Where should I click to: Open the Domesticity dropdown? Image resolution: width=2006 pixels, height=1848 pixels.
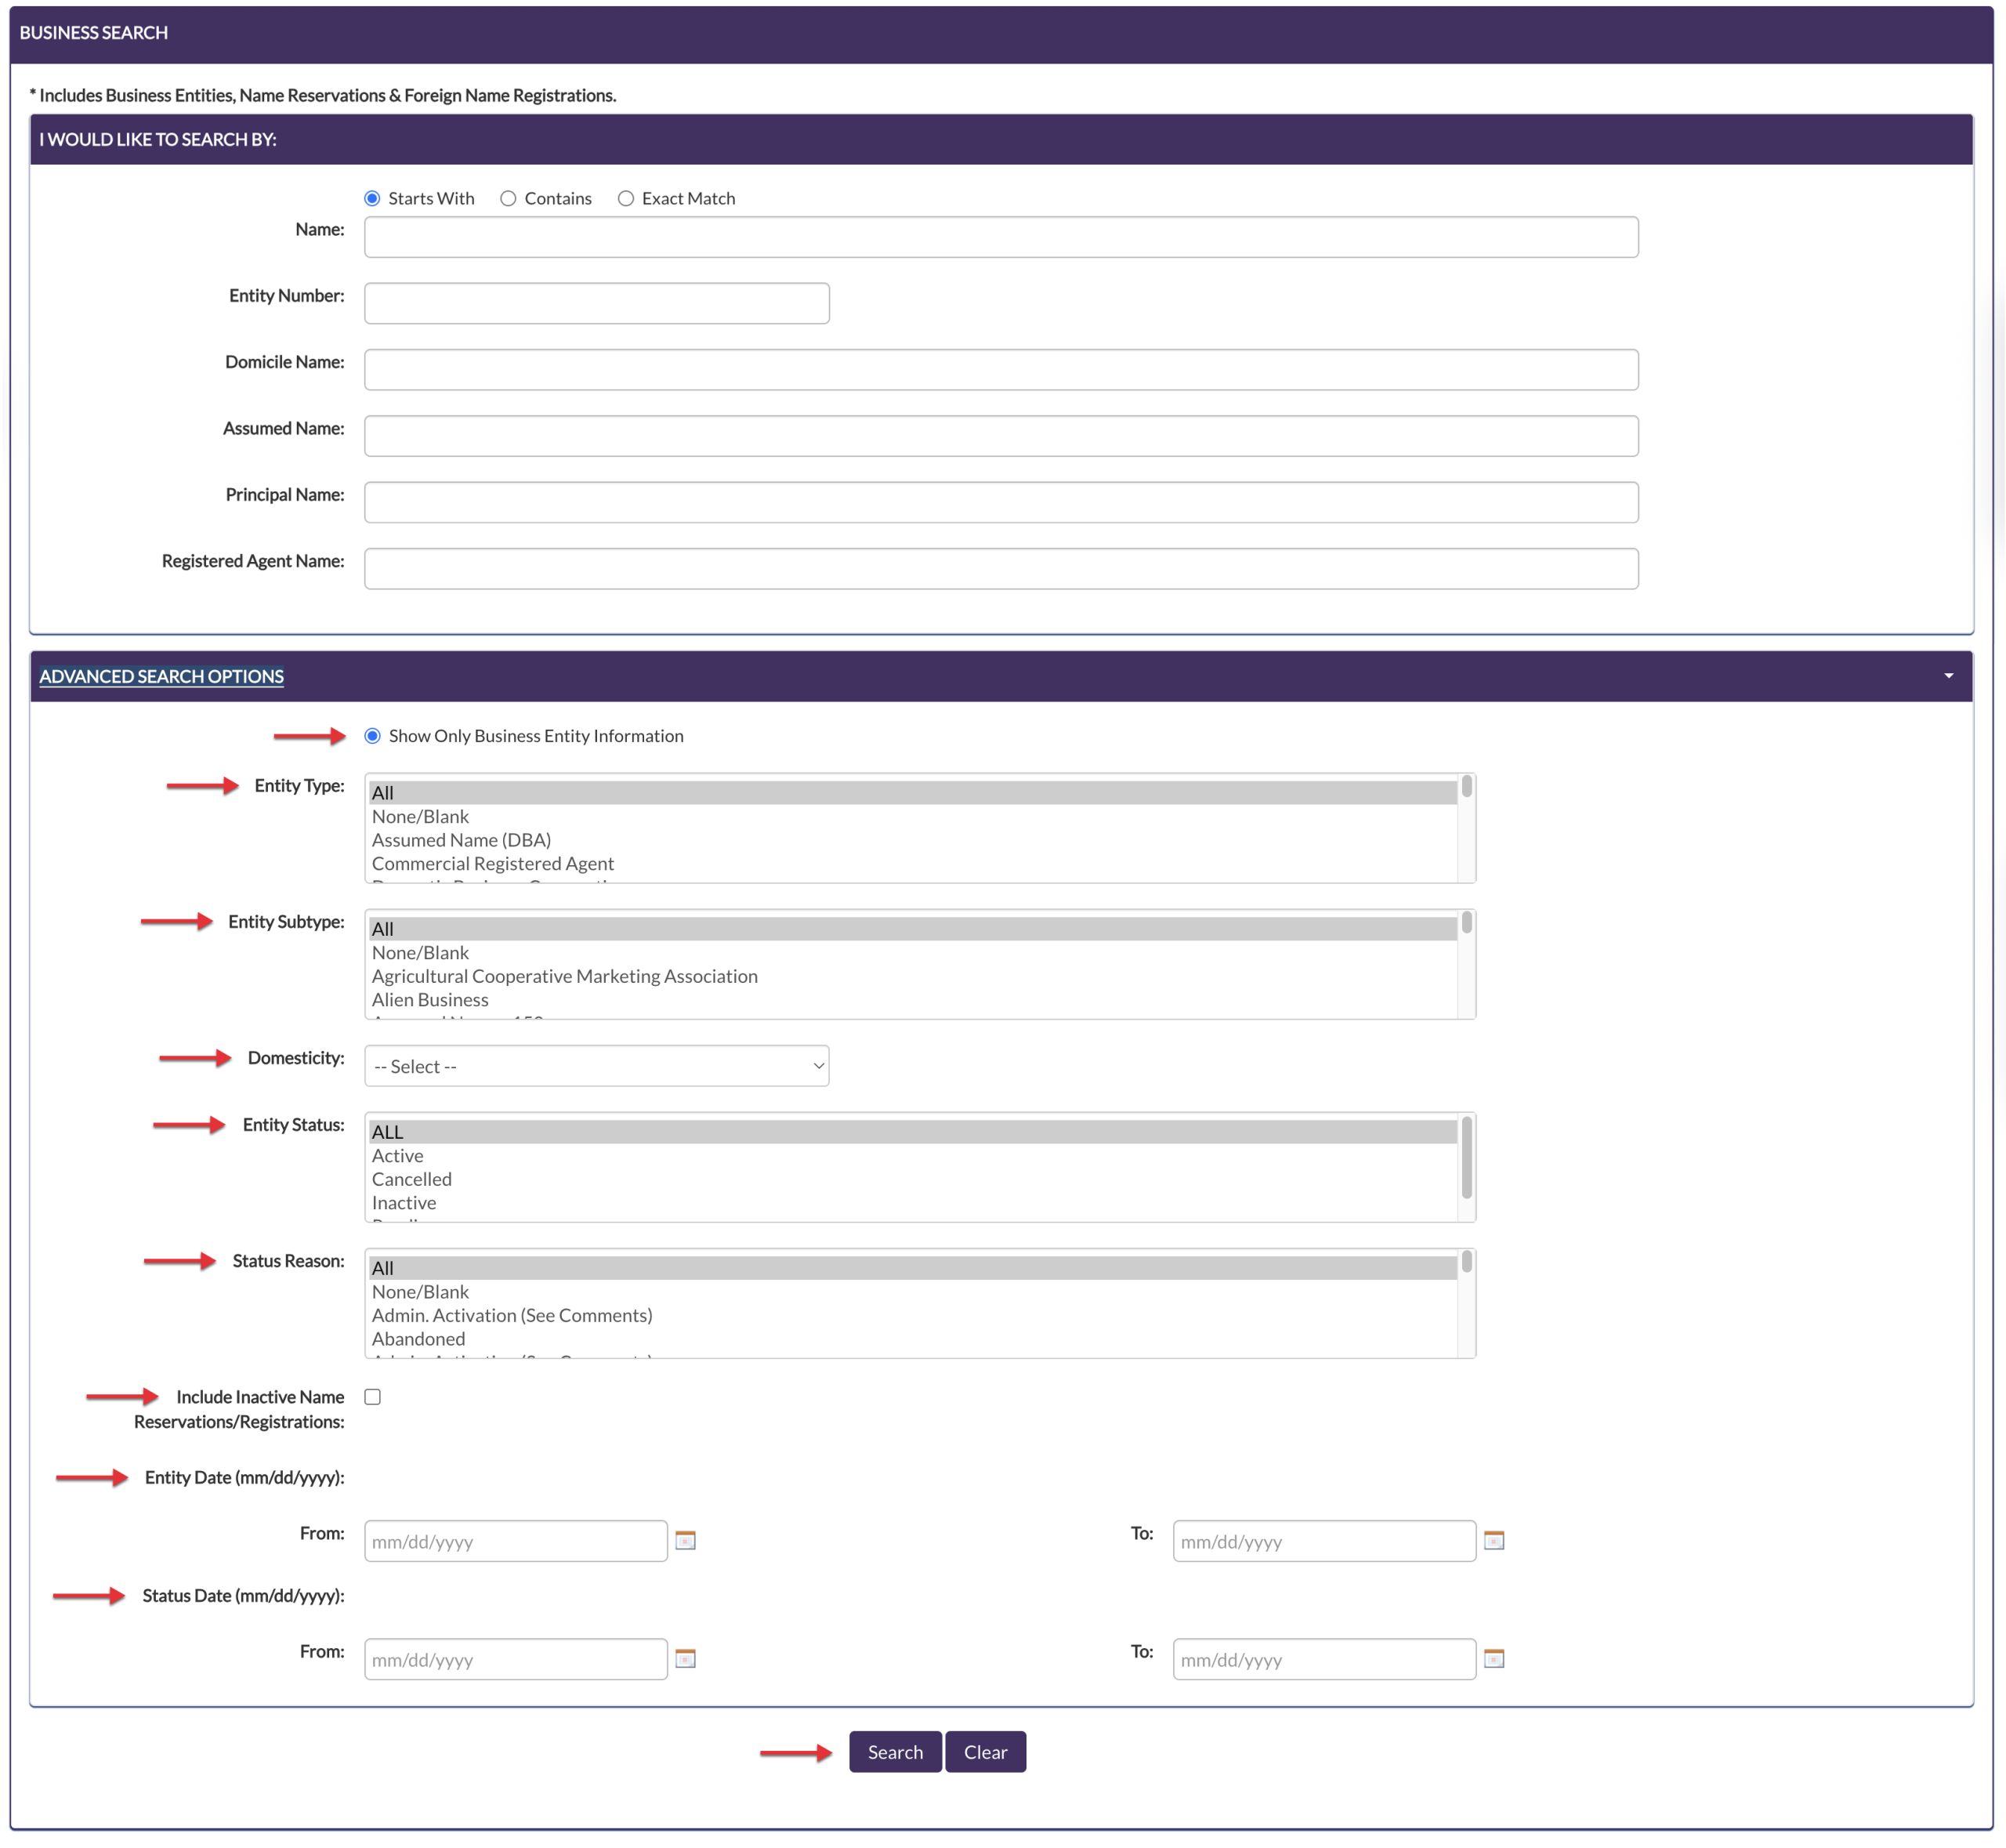click(596, 1066)
